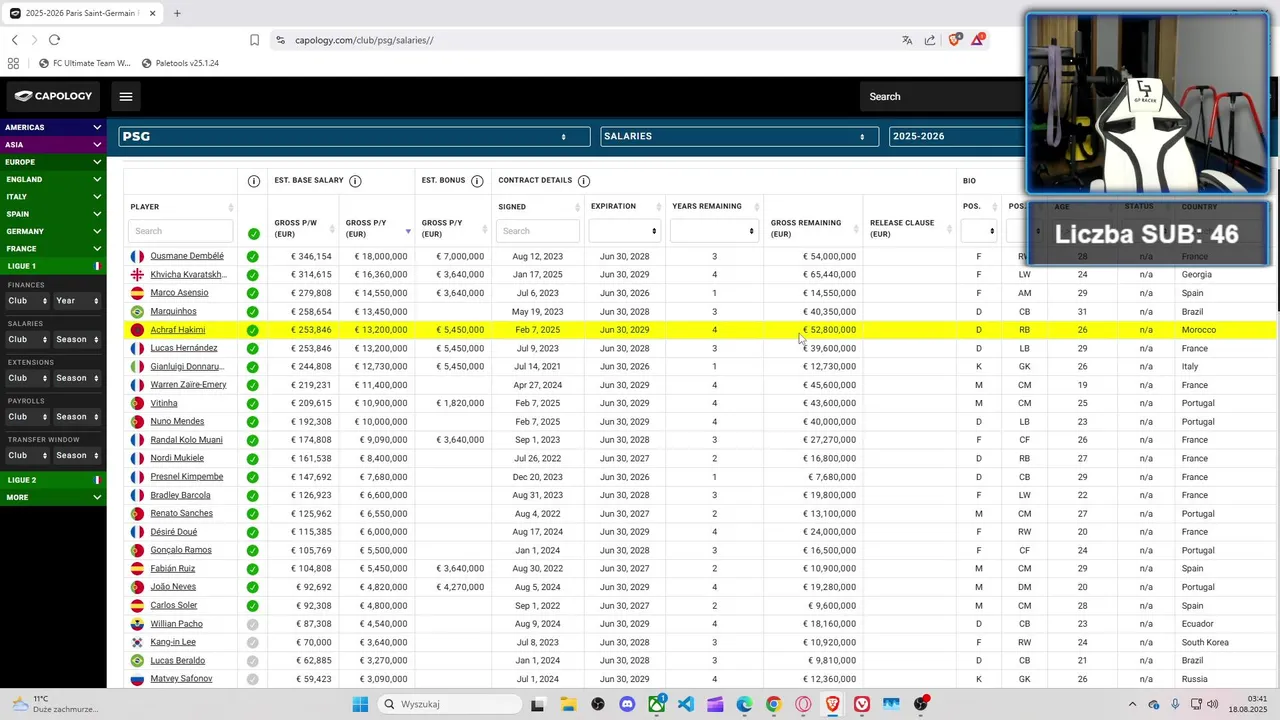Toggle the green verified filter checkmark
This screenshot has width=1280, height=720.
253,234
